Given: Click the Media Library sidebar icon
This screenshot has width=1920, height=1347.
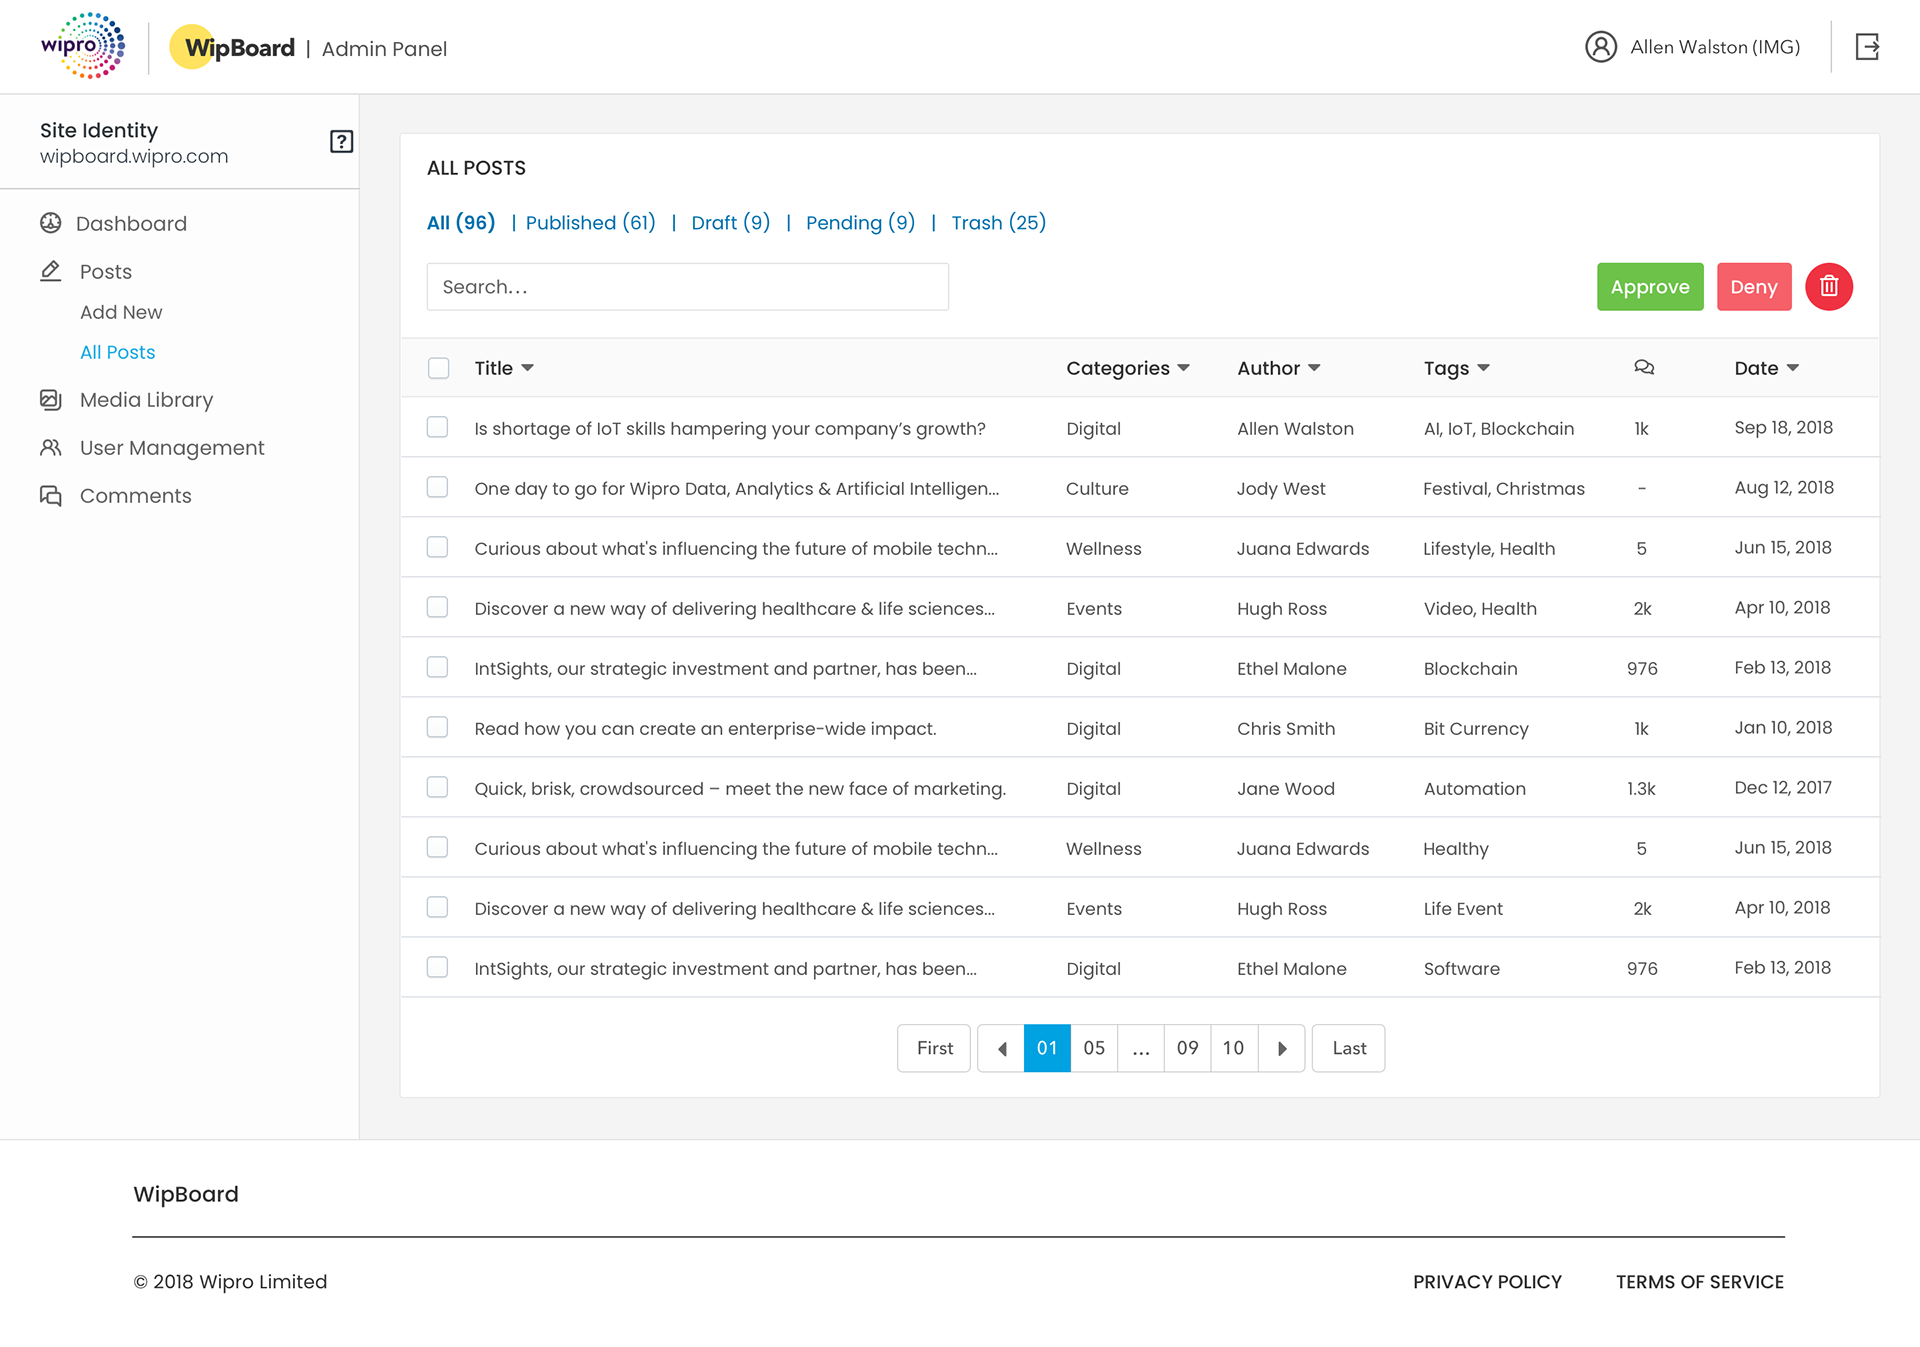Looking at the screenshot, I should click(x=51, y=400).
